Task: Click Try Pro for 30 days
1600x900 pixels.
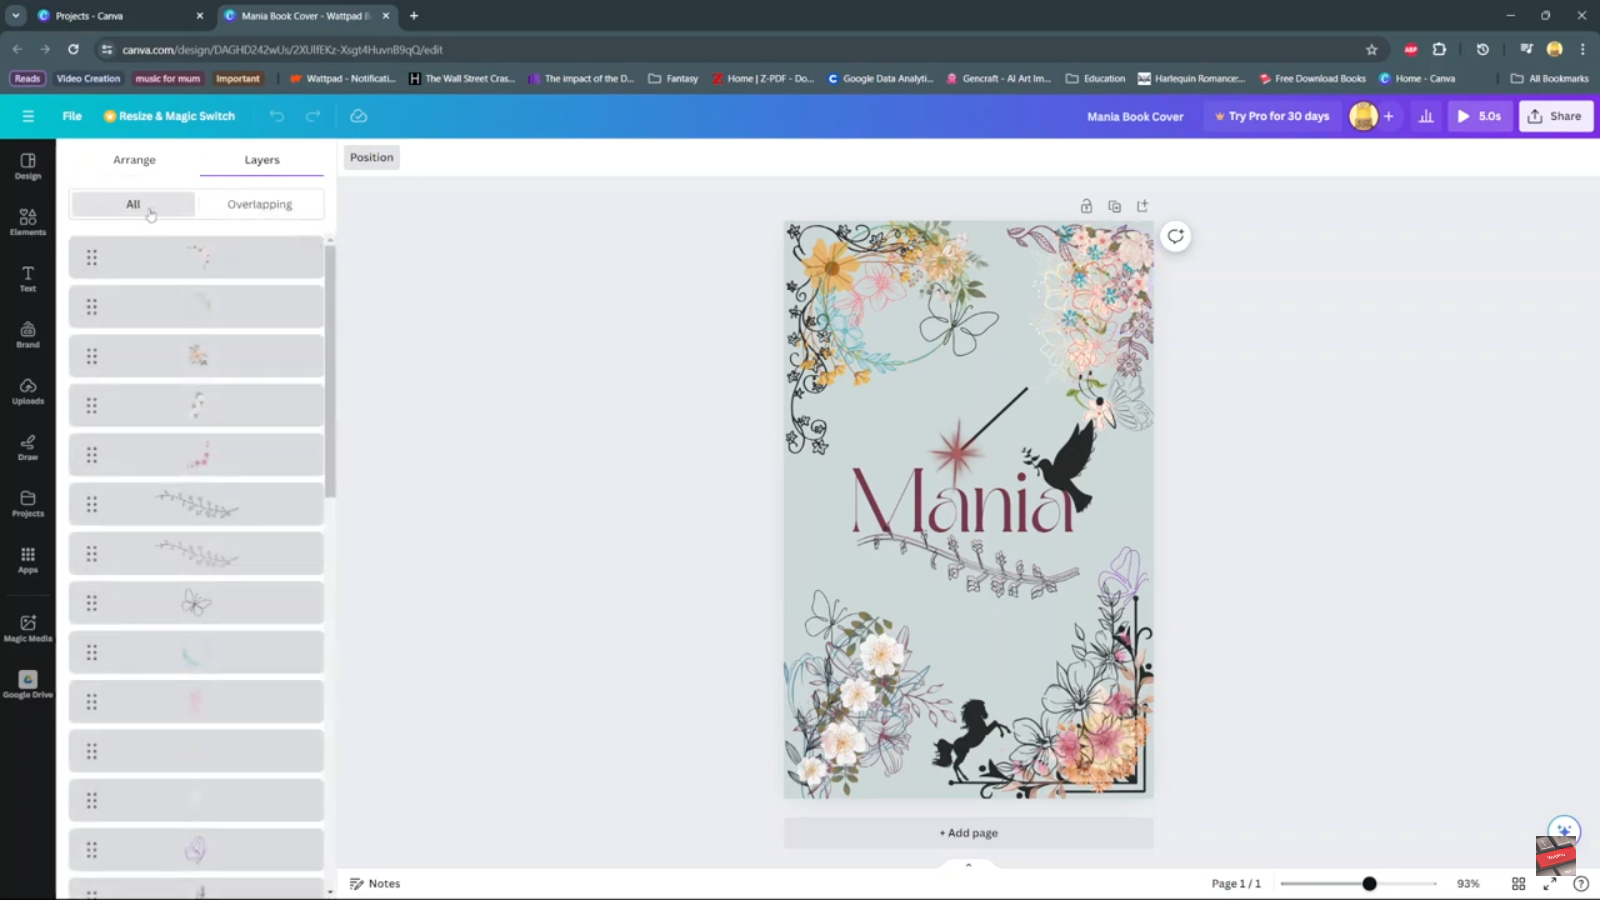Action: click(1272, 116)
